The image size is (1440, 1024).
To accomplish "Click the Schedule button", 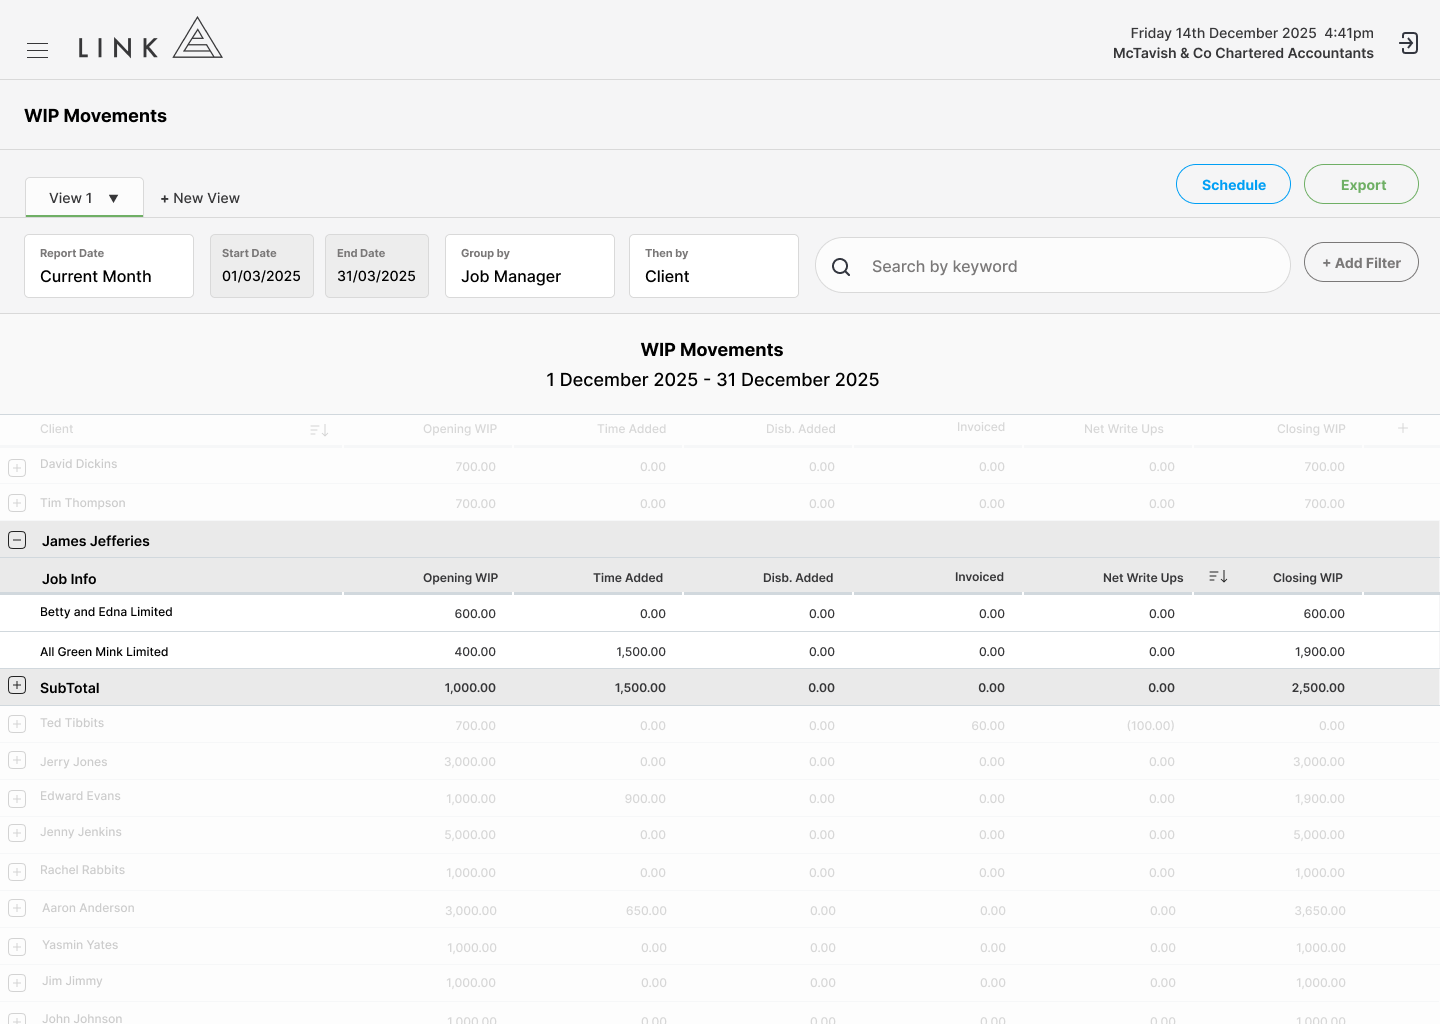I will point(1233,184).
